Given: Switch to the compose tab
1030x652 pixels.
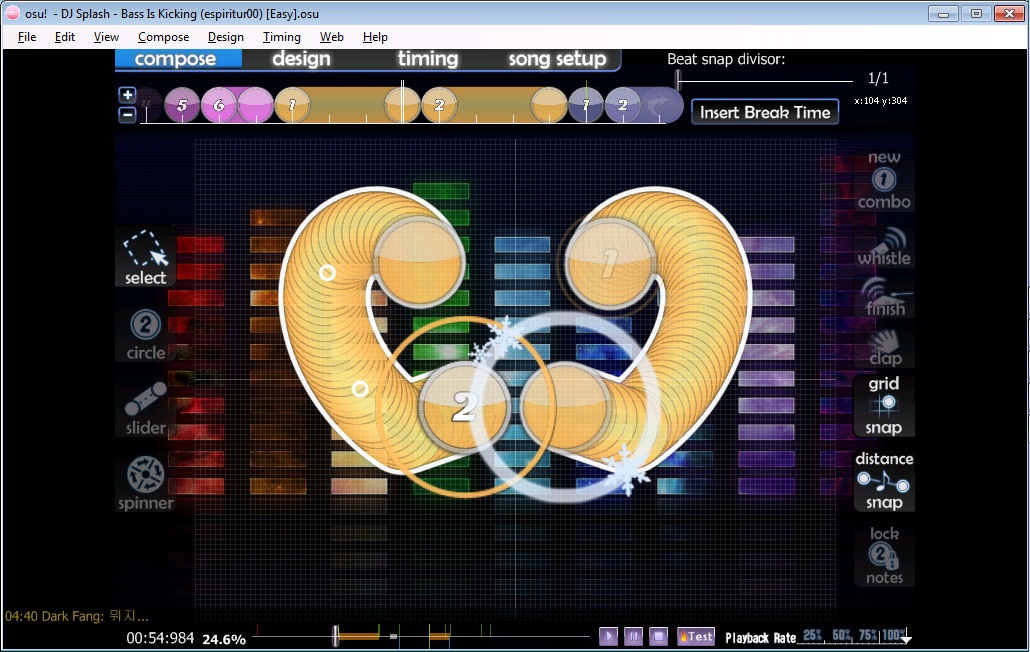Looking at the screenshot, I should click(175, 58).
